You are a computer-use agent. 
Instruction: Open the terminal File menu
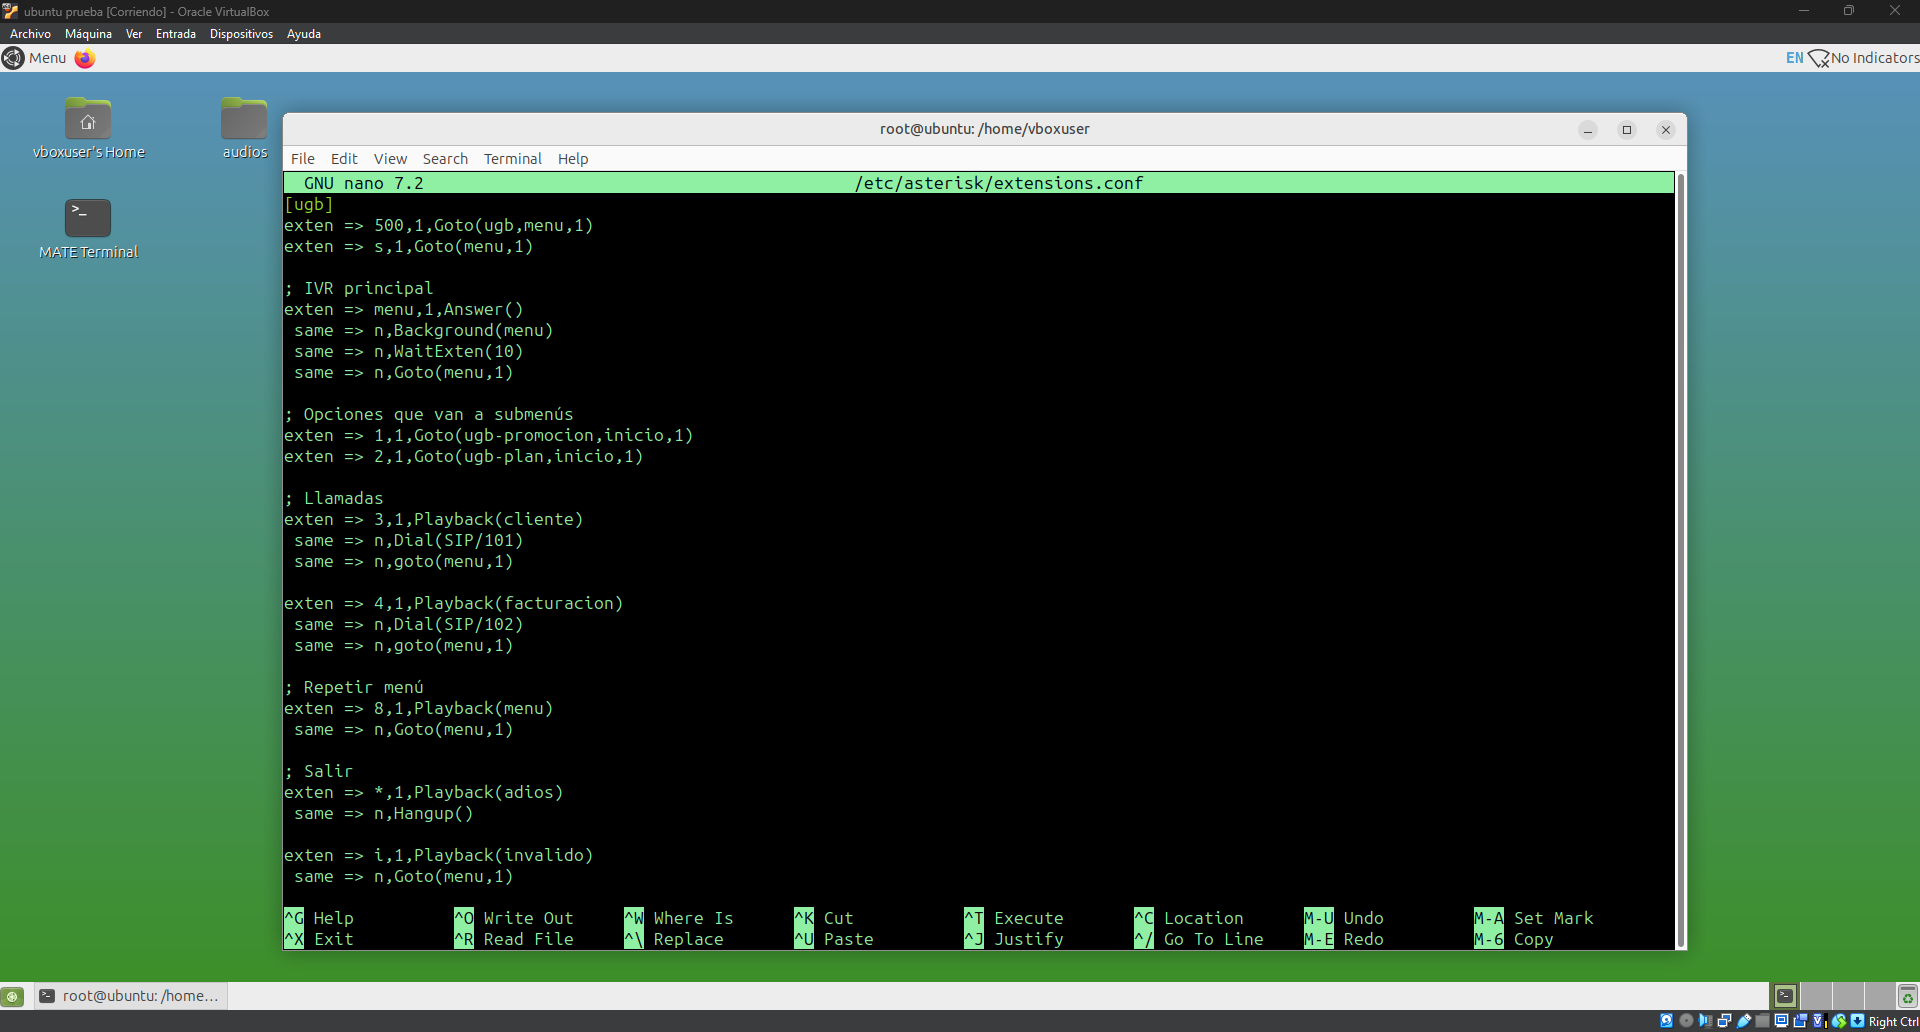tap(302, 159)
